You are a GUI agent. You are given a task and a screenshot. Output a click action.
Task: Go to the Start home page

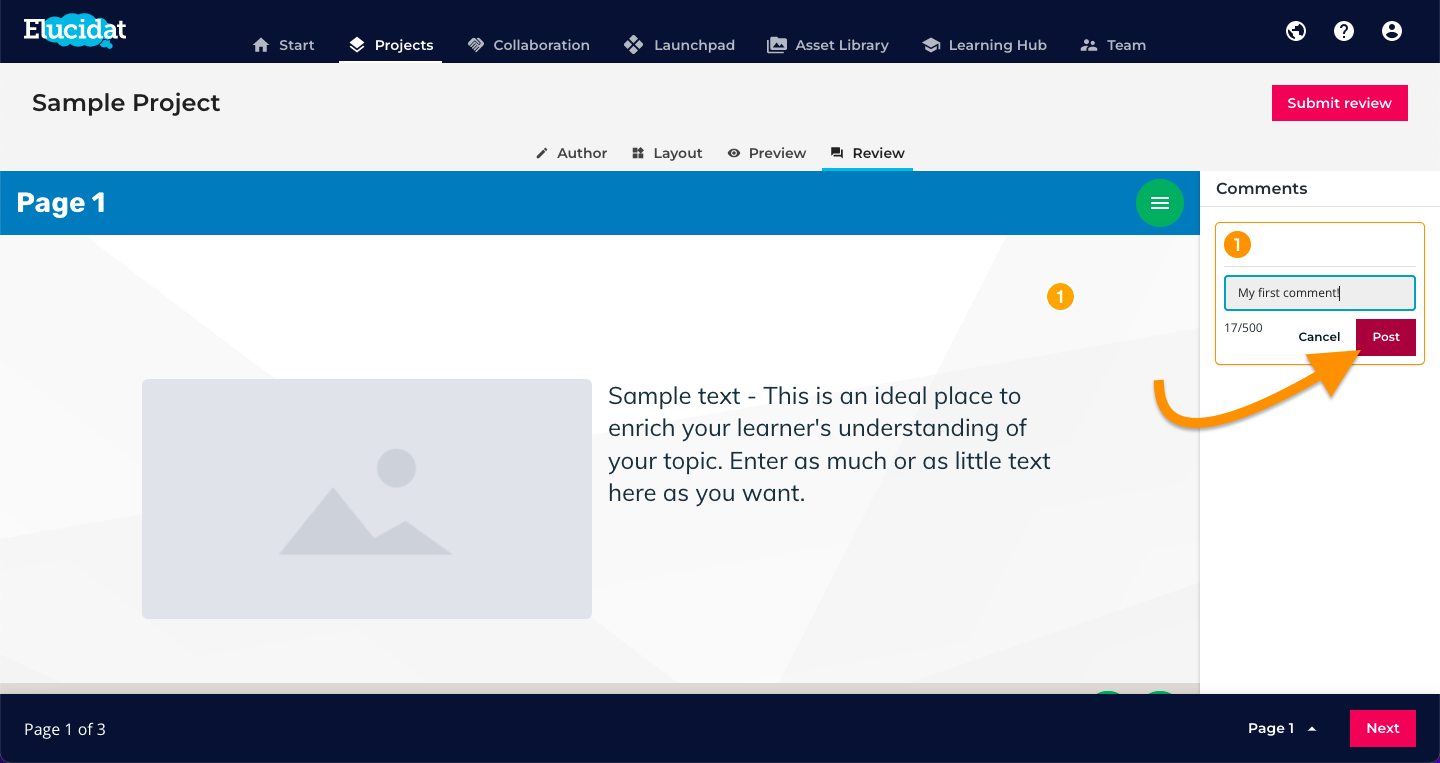coord(284,45)
